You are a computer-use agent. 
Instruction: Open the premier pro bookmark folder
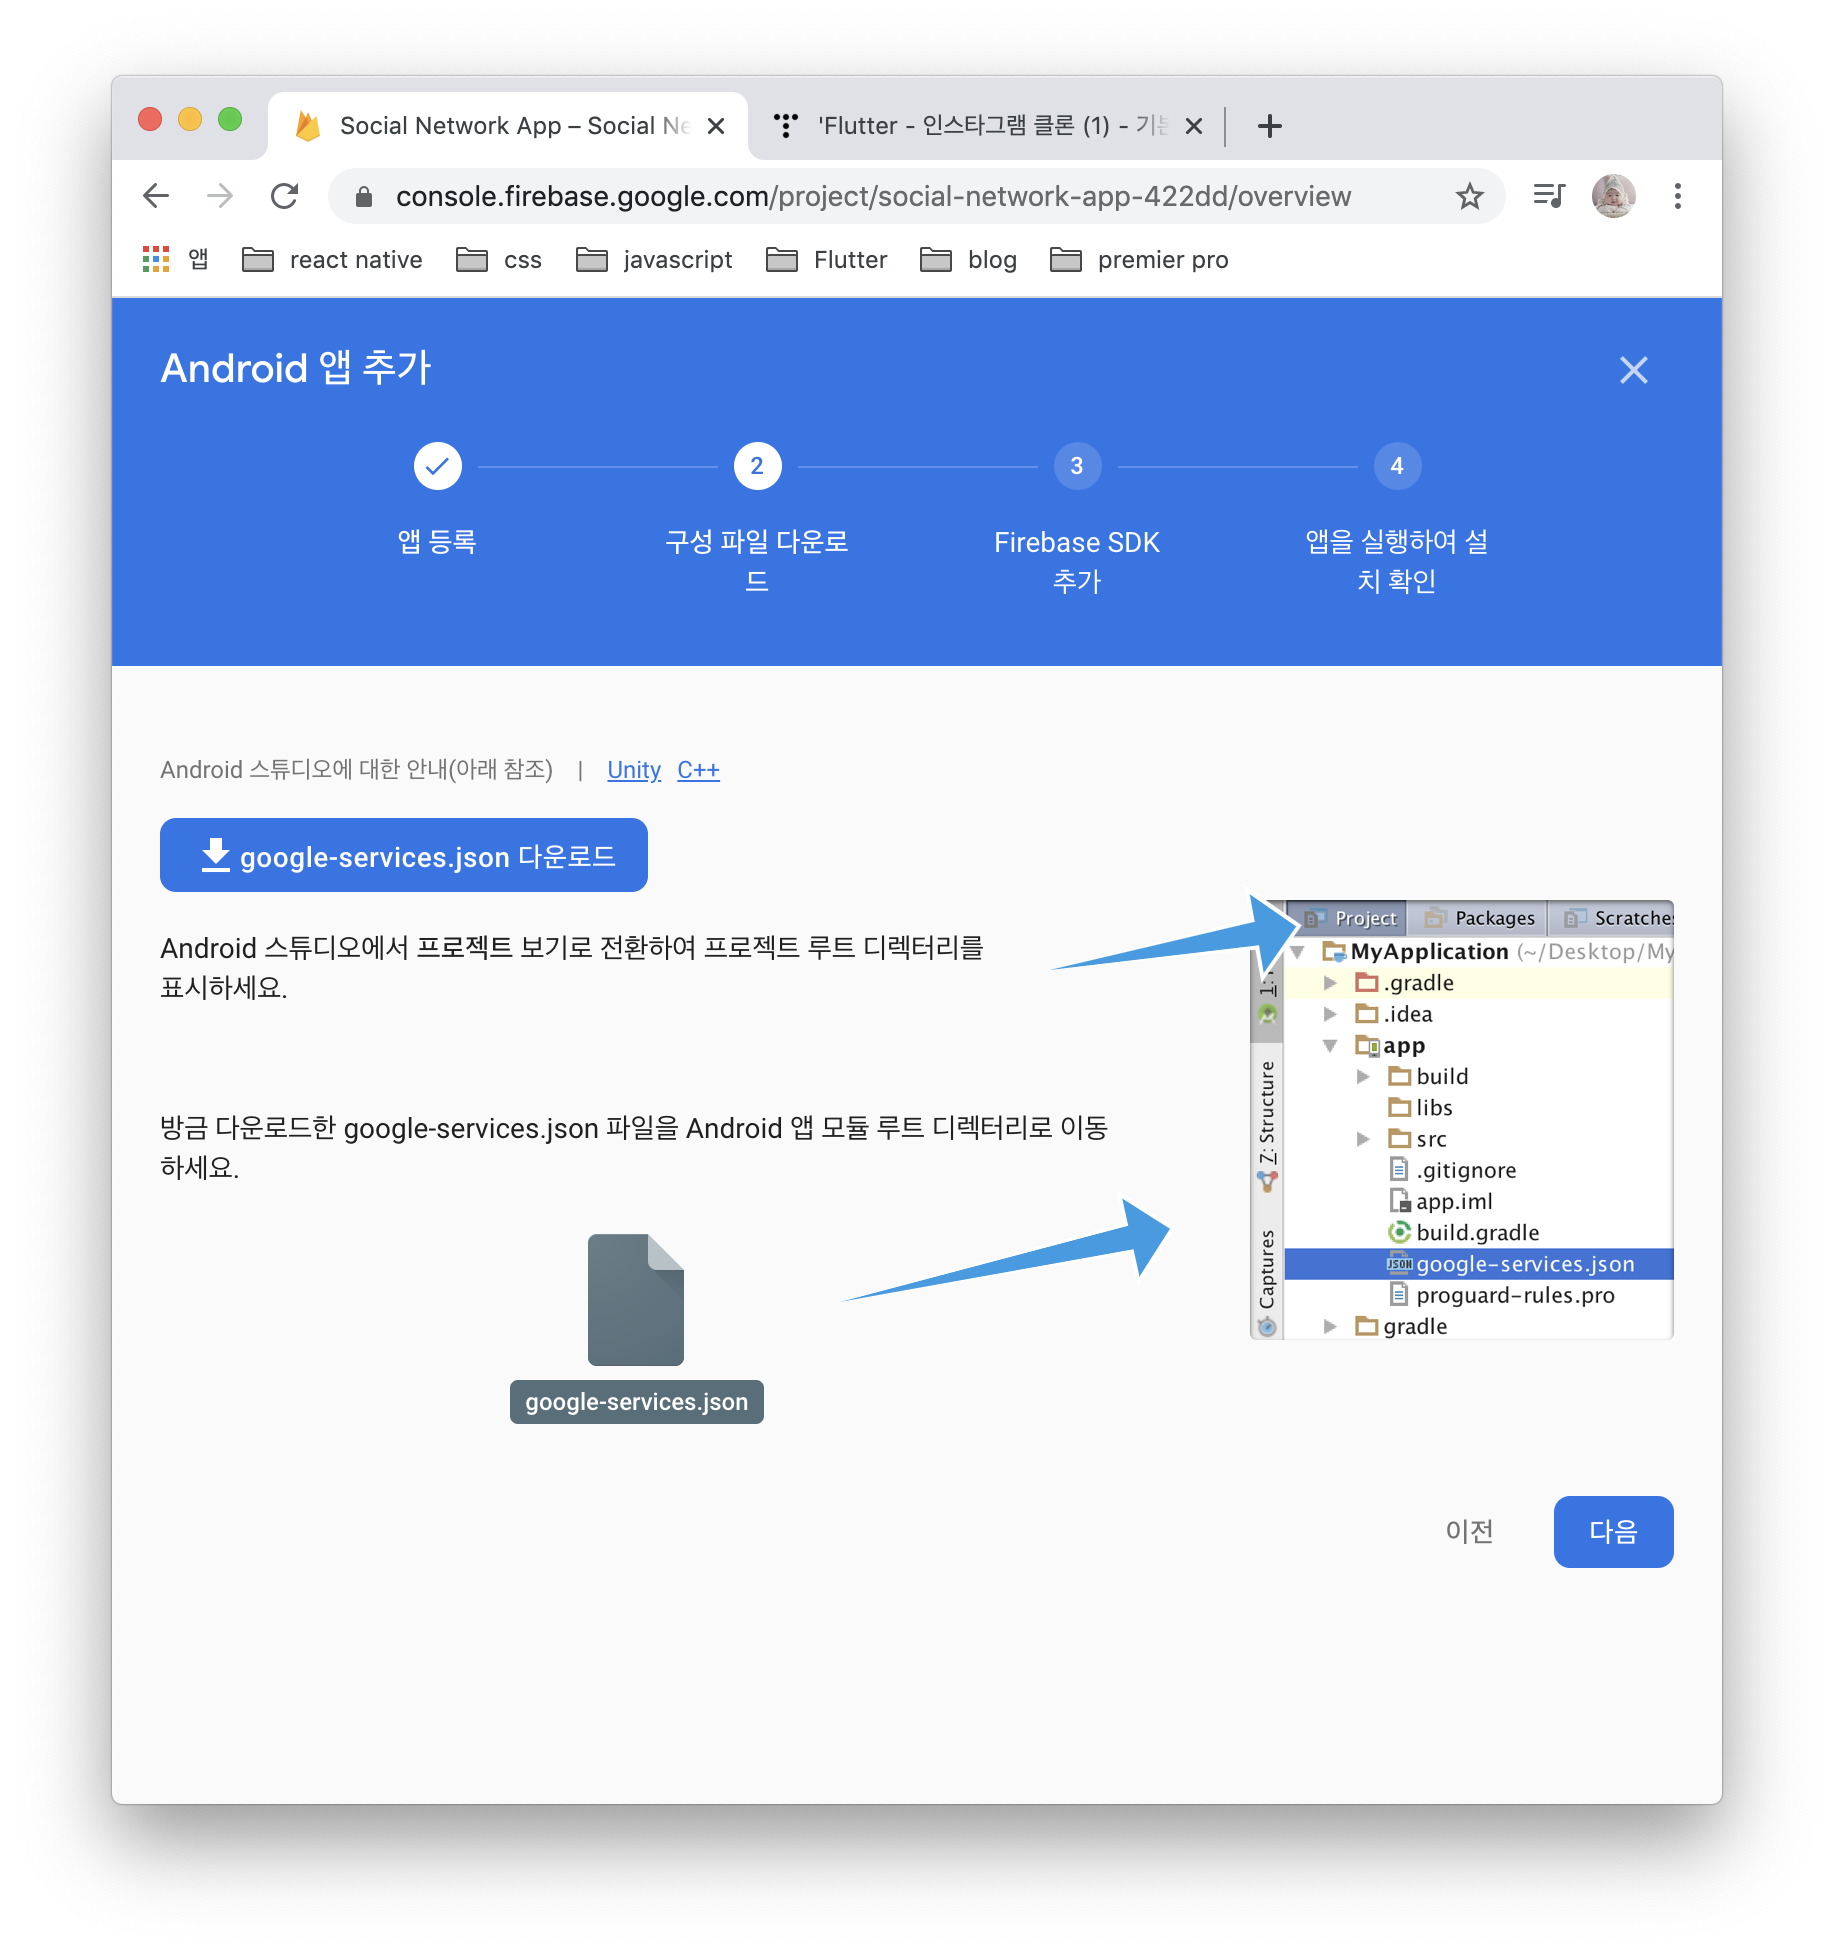[1140, 260]
